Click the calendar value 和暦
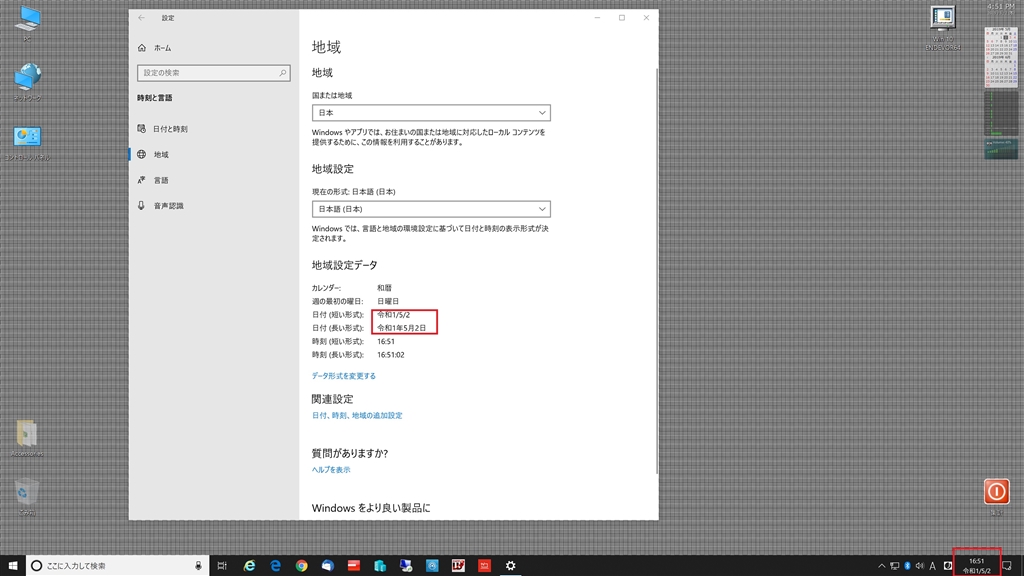 coord(384,287)
